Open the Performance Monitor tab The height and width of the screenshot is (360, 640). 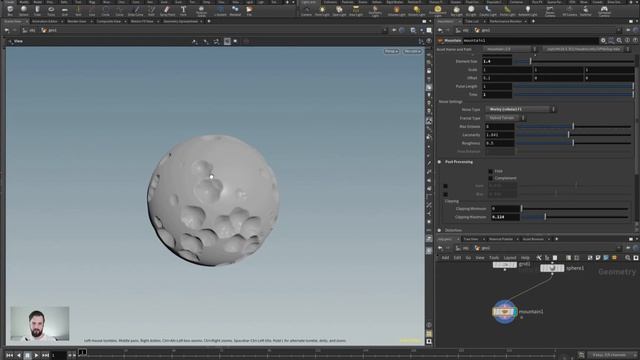506,21
